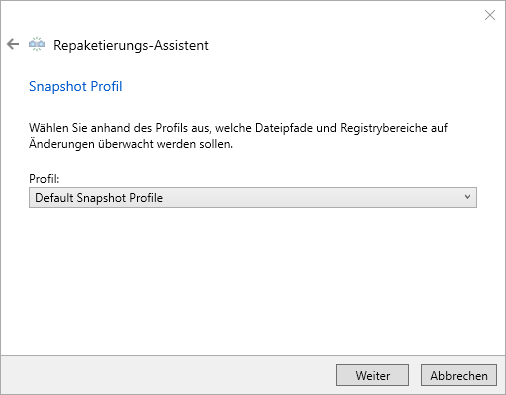Cancel the wizard with Abbrechen
The width and height of the screenshot is (506, 395).
(459, 375)
